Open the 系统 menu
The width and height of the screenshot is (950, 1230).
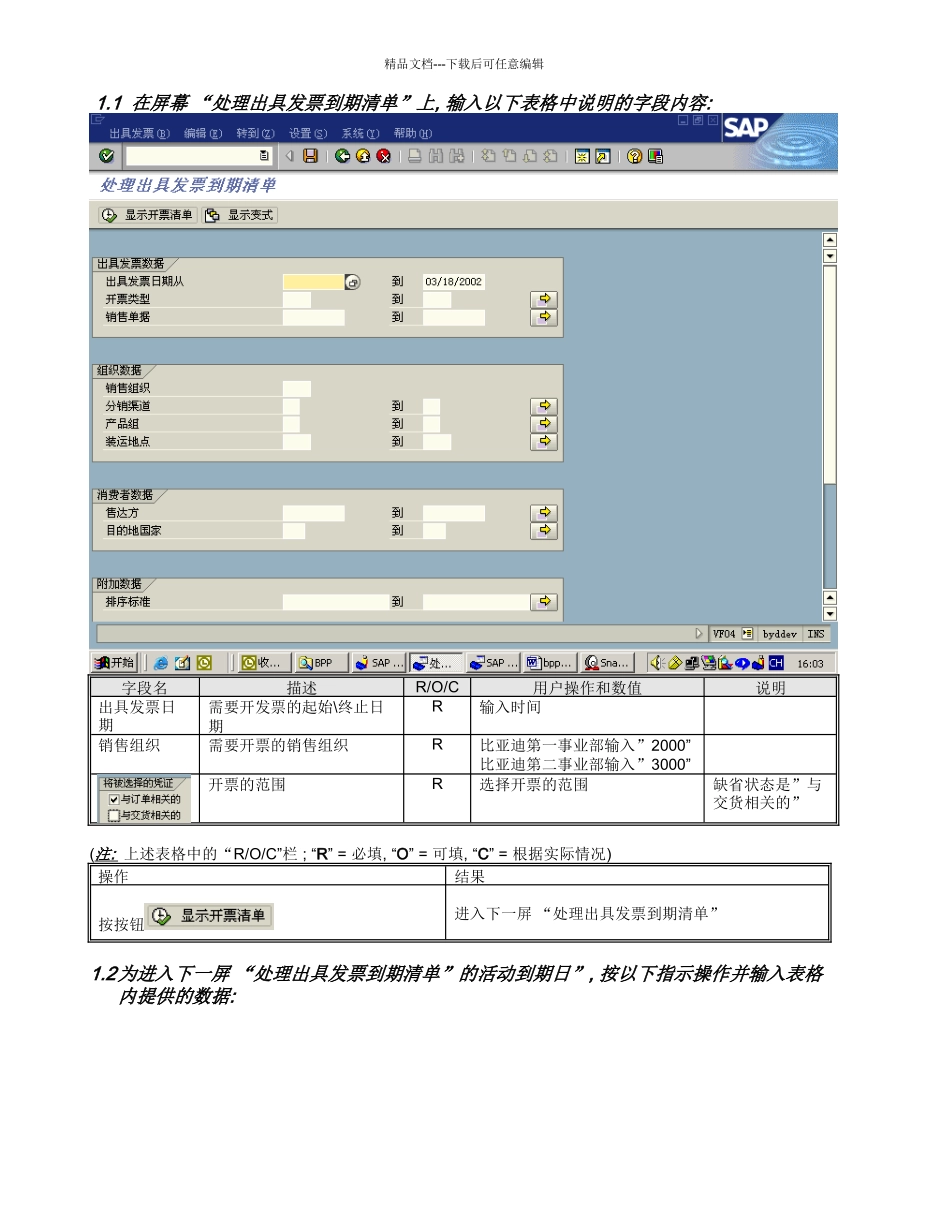(x=360, y=133)
